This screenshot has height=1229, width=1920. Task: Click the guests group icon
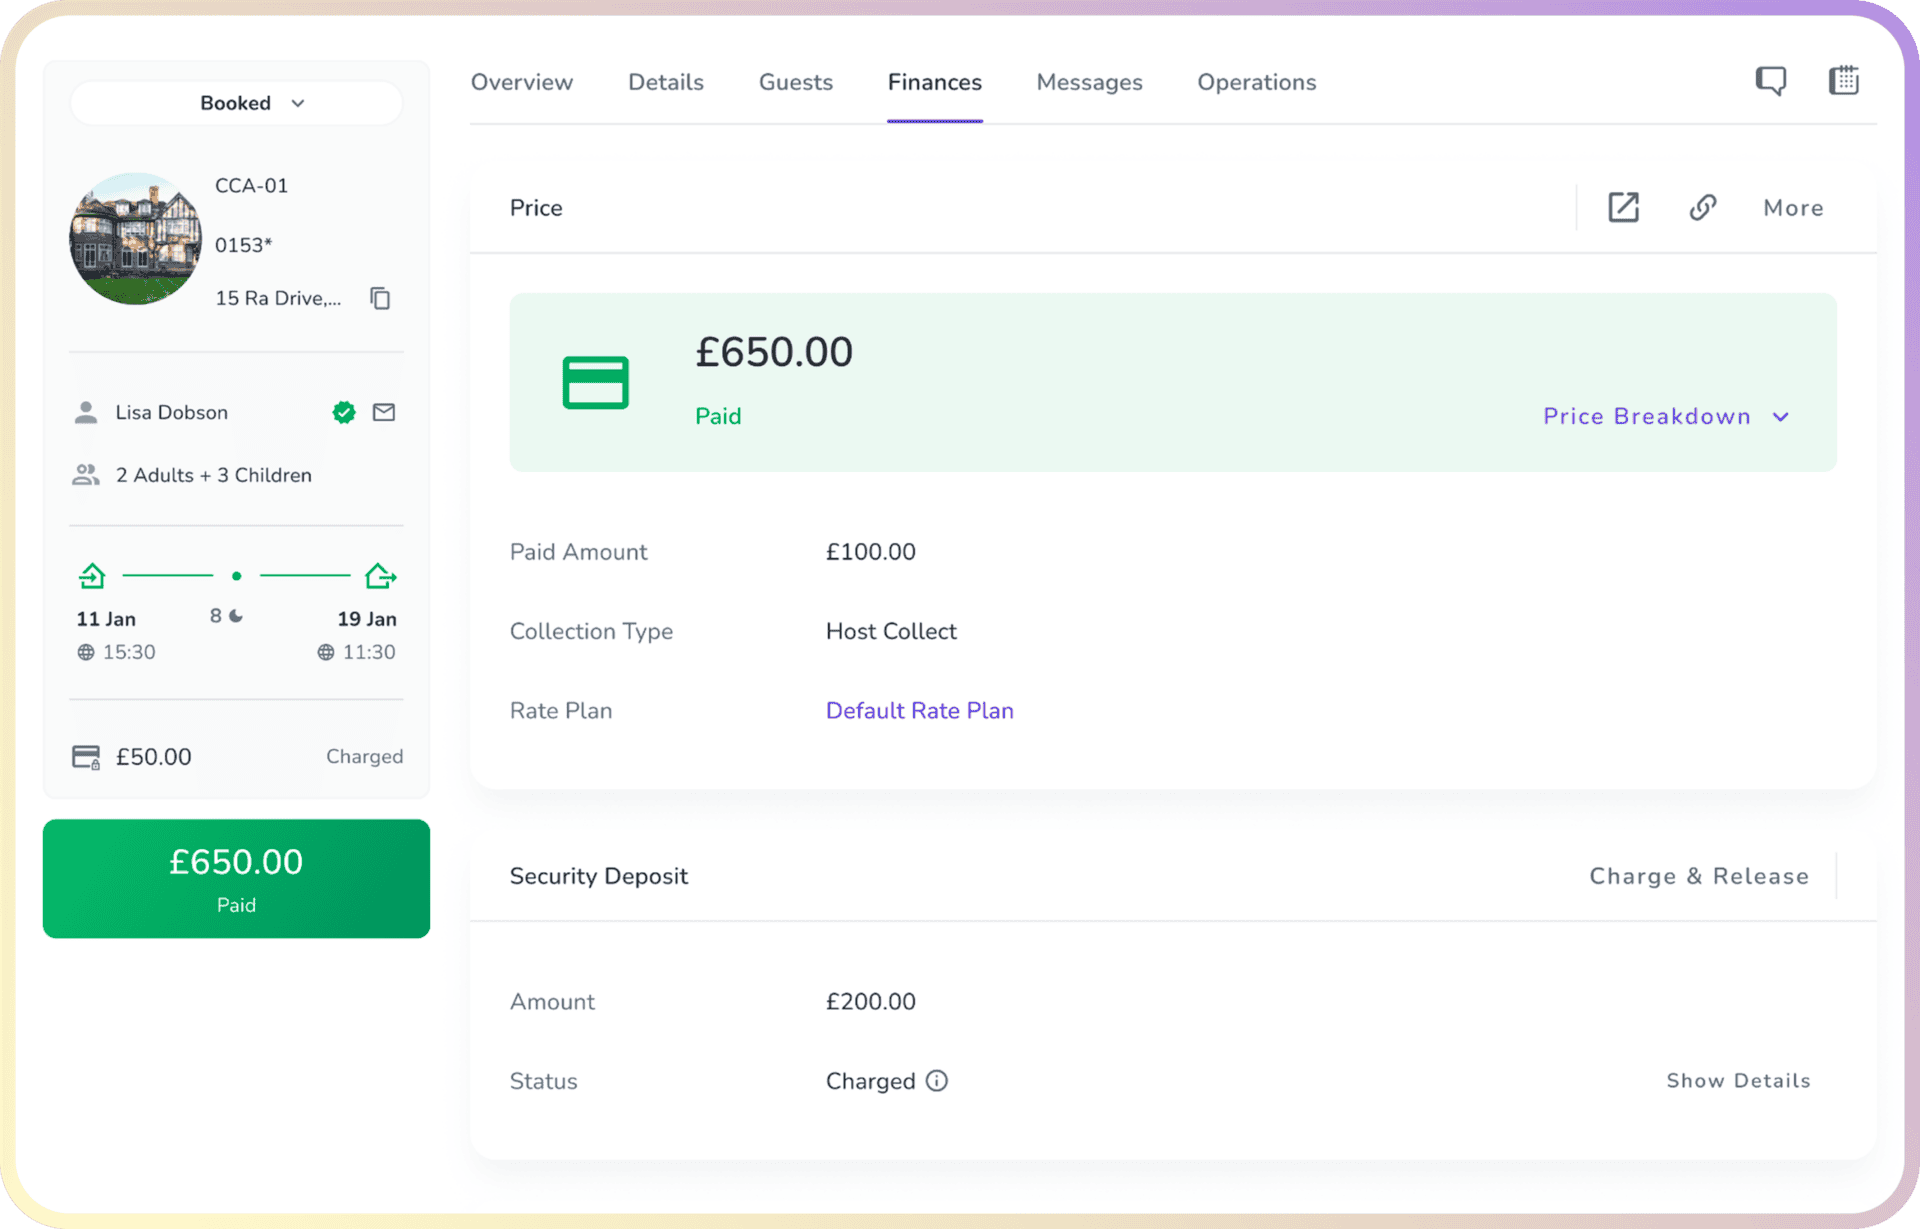(x=86, y=475)
